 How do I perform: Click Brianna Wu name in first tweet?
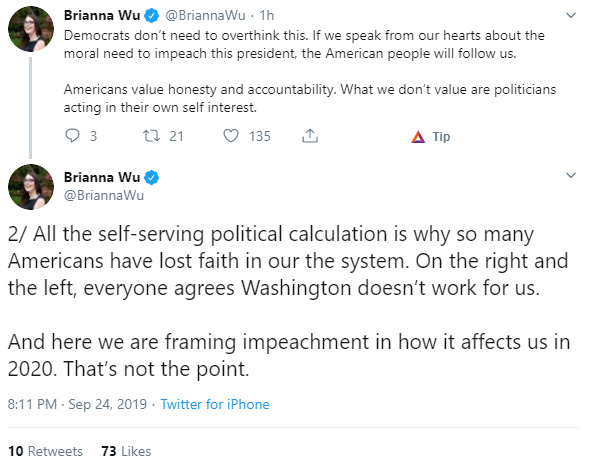pyautogui.click(x=102, y=15)
